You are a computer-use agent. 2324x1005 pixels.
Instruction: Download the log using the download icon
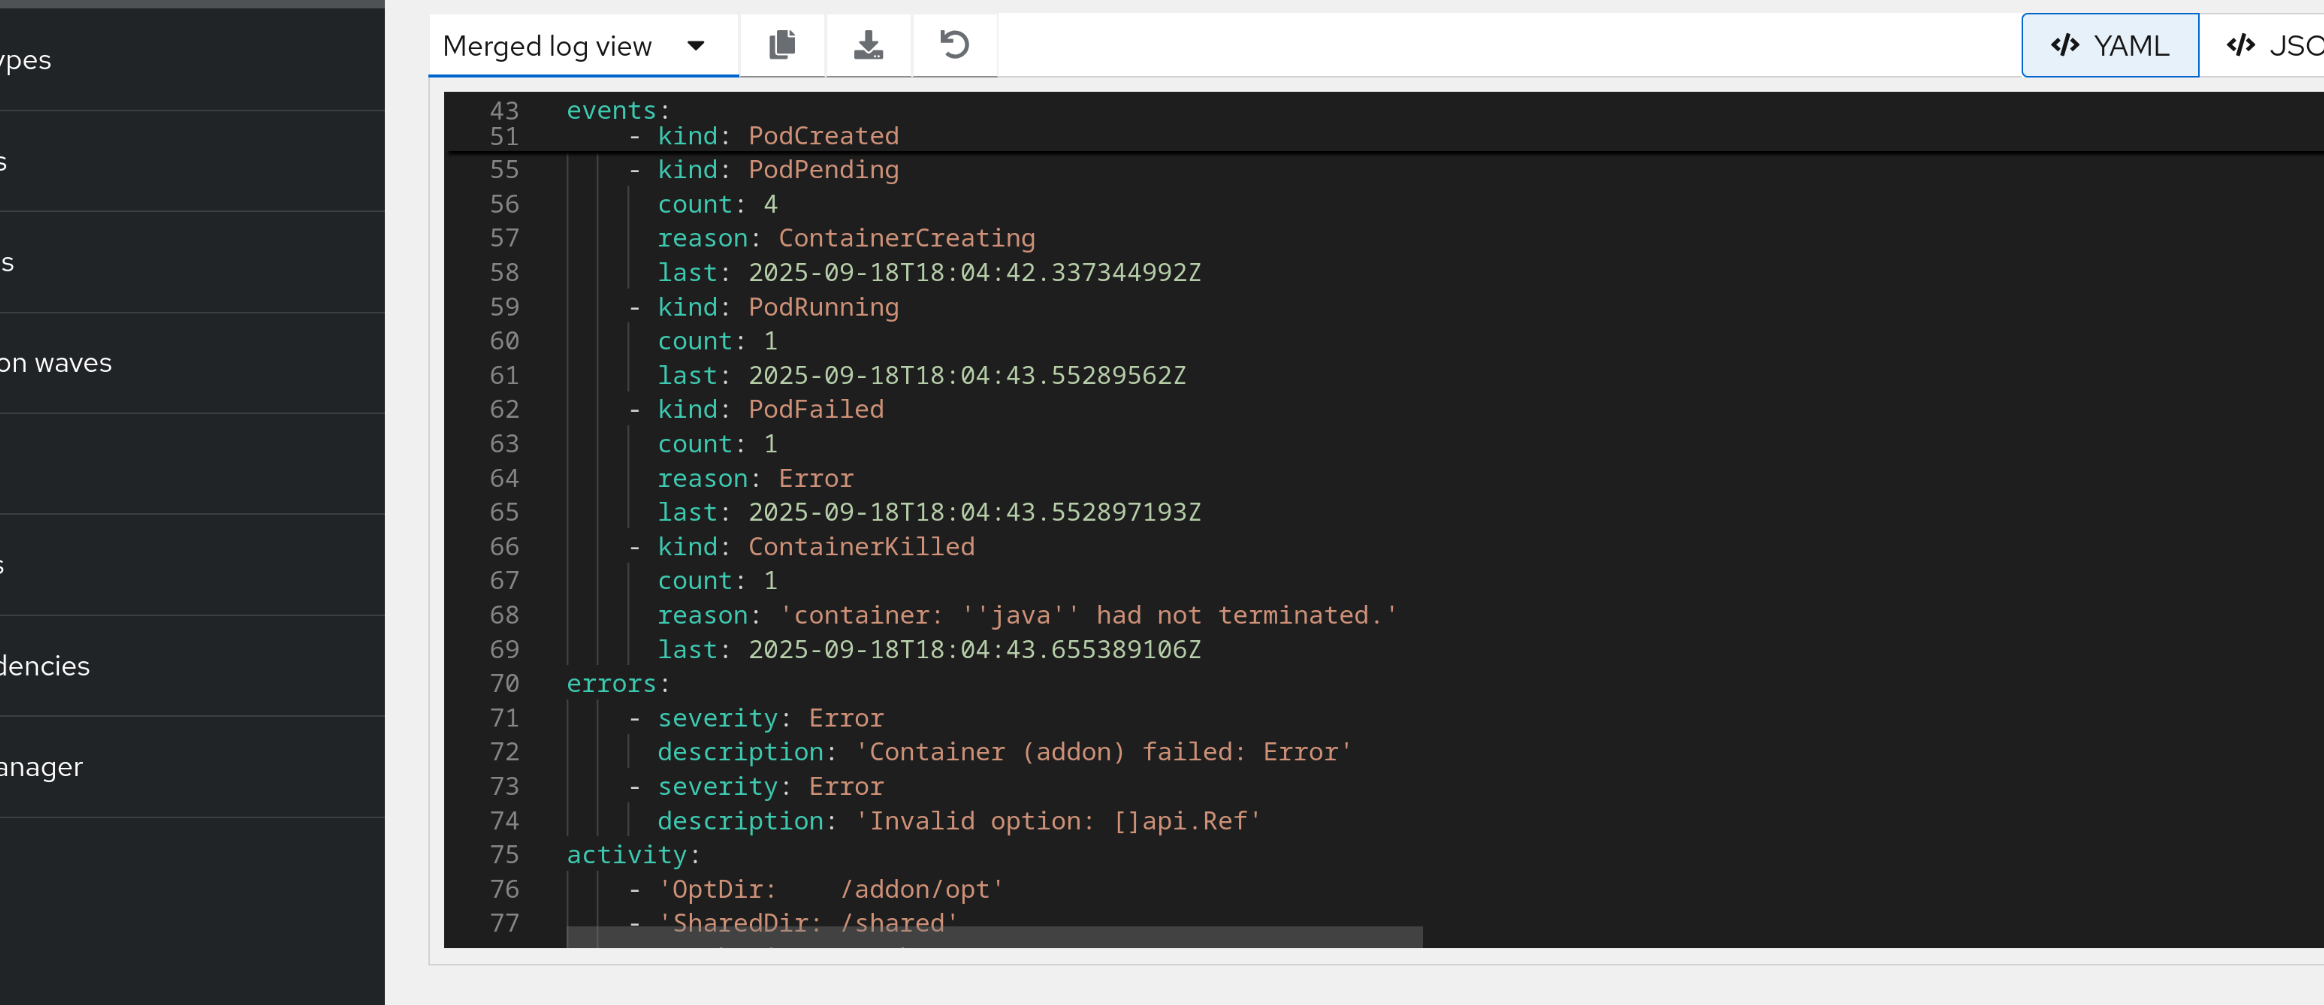[868, 45]
